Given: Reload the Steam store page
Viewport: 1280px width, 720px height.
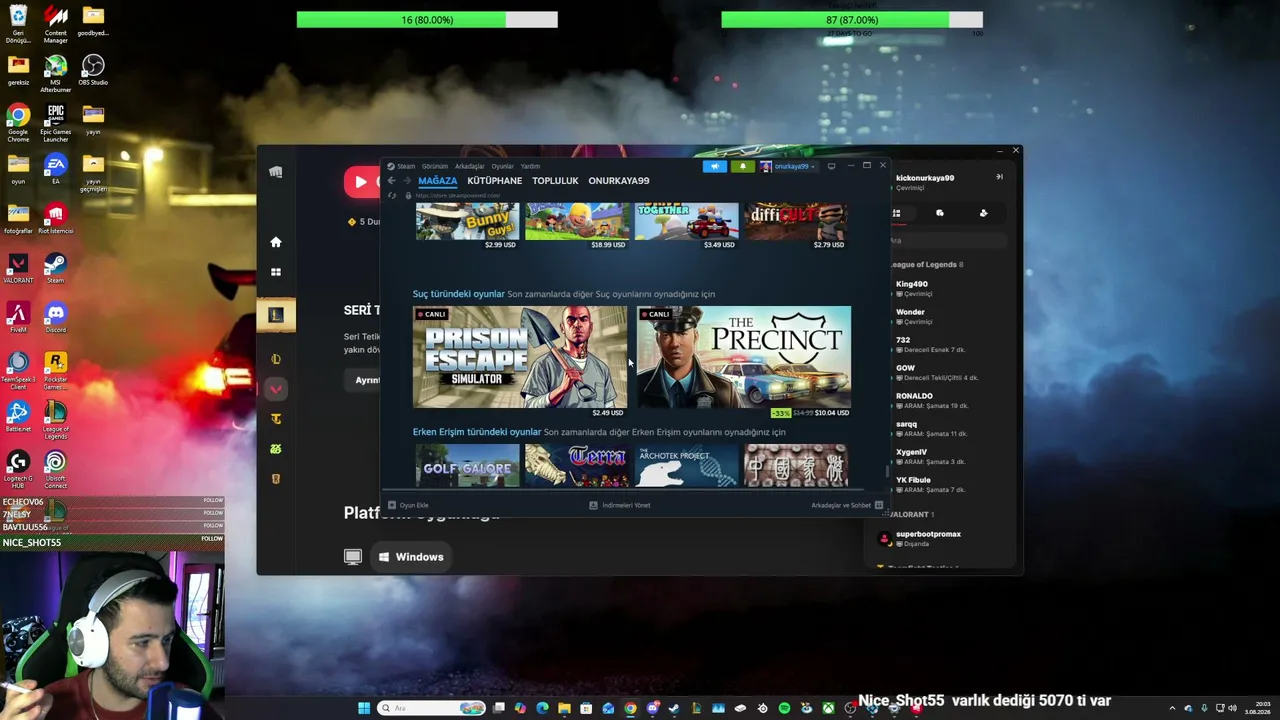Looking at the screenshot, I should tap(392, 196).
